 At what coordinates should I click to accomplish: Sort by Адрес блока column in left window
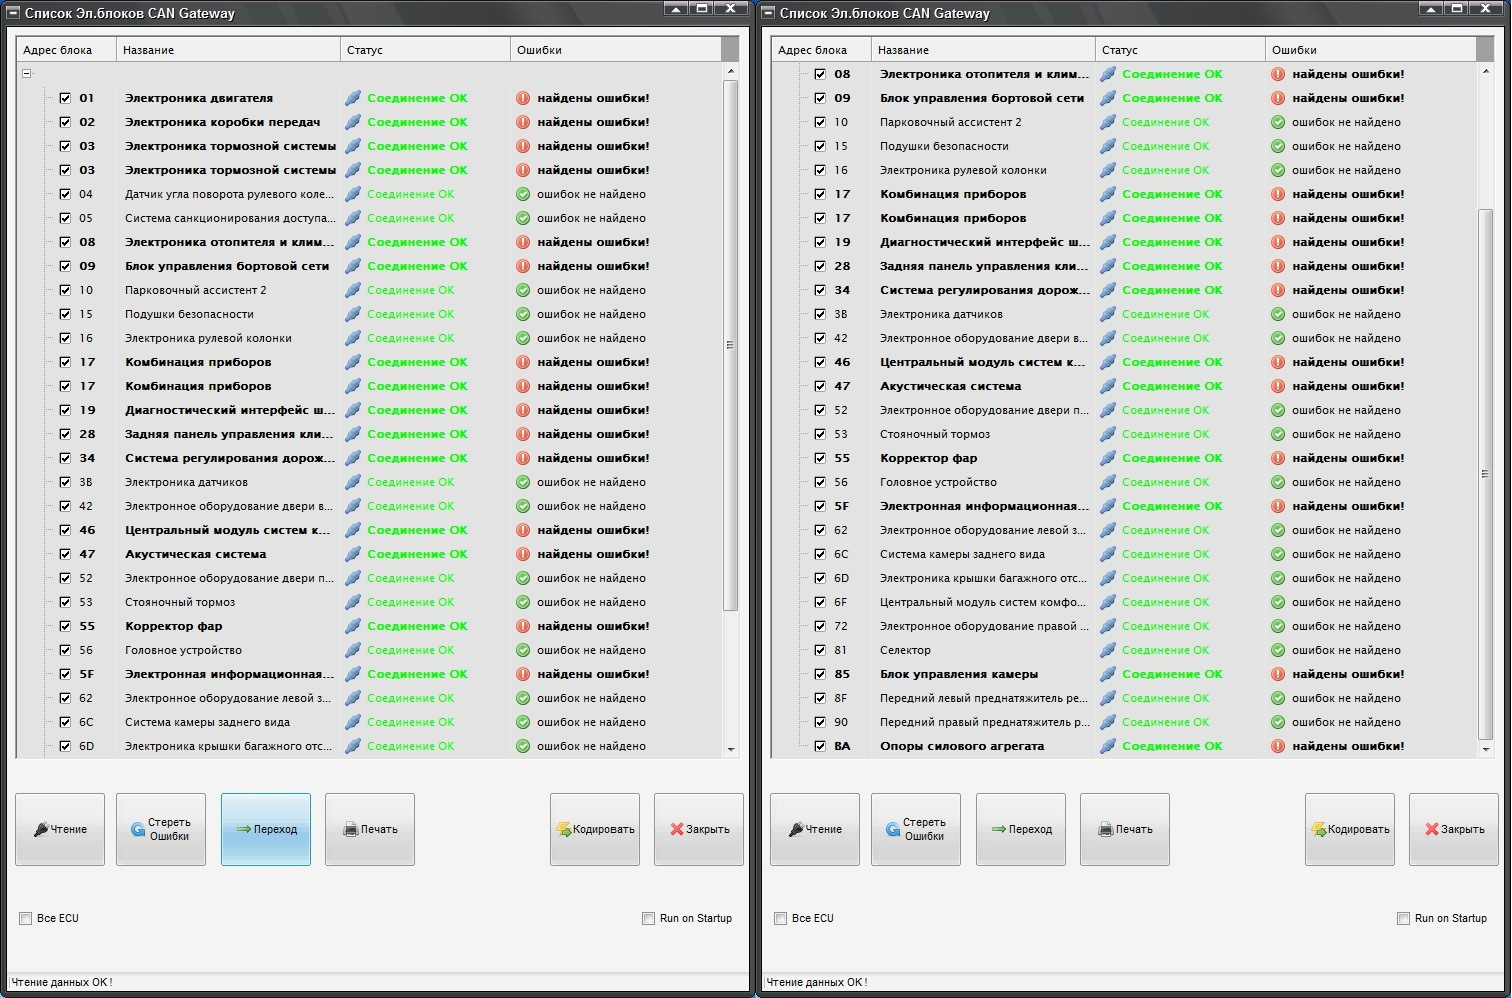coord(66,50)
